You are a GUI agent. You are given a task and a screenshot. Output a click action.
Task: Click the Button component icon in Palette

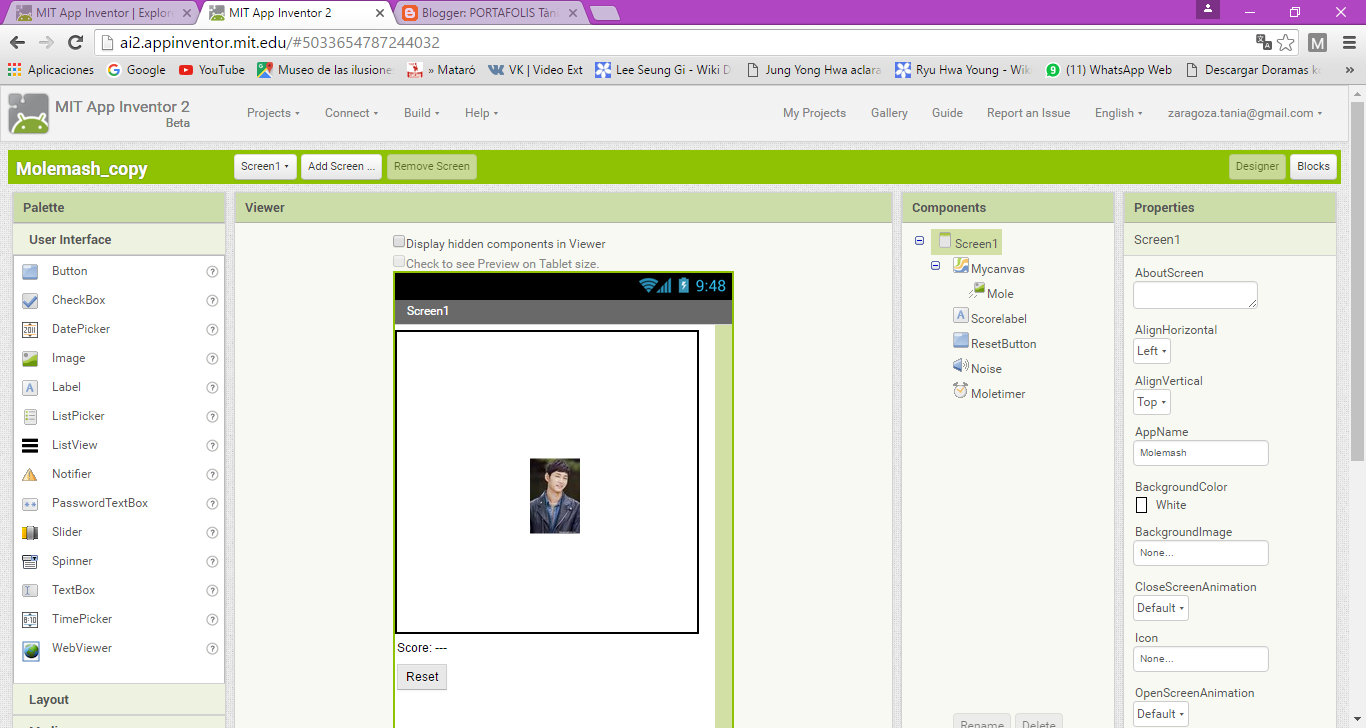(x=30, y=271)
